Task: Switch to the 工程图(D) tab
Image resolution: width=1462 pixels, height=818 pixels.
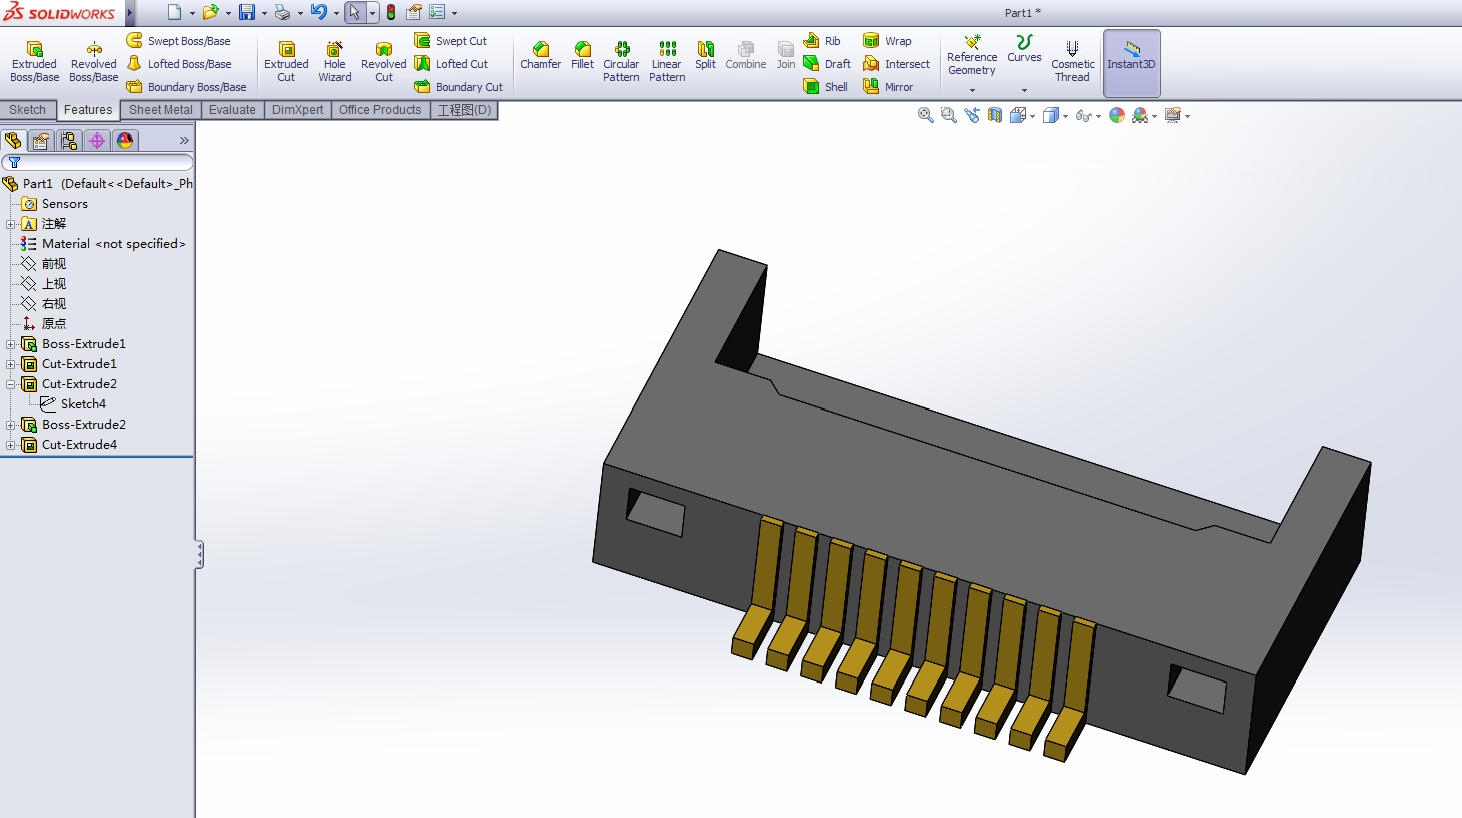Action: point(464,110)
